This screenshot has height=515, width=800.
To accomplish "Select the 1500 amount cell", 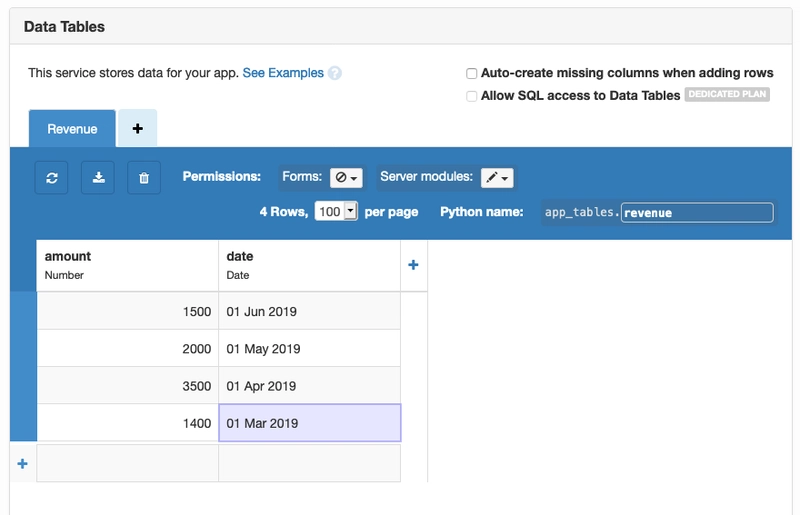I will [x=128, y=311].
